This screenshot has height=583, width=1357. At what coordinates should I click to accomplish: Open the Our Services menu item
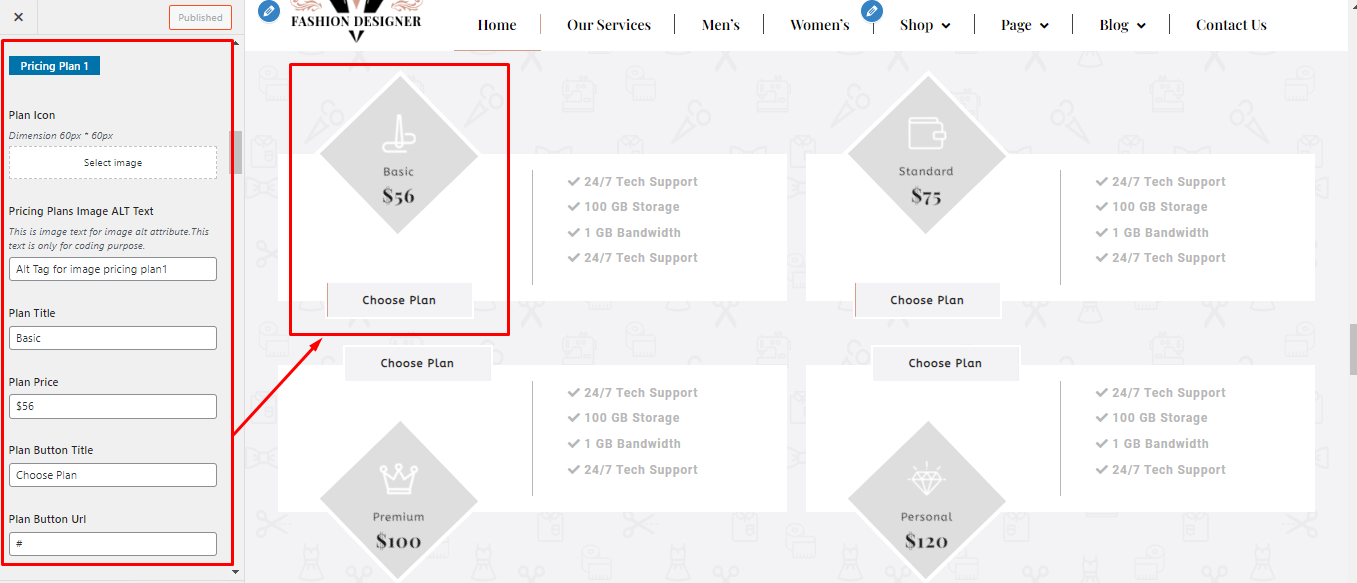pos(608,25)
